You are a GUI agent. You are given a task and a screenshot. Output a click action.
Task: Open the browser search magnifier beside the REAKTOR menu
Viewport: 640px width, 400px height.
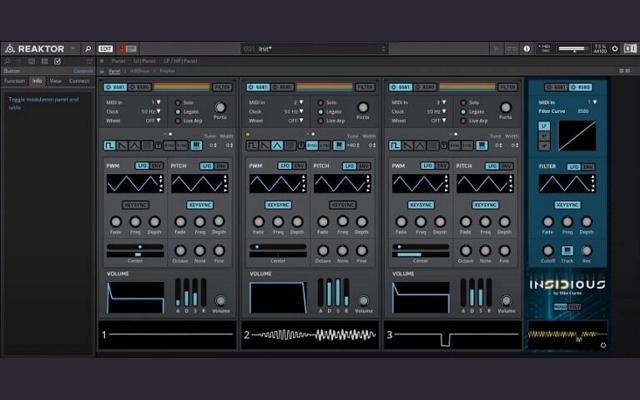coord(88,49)
